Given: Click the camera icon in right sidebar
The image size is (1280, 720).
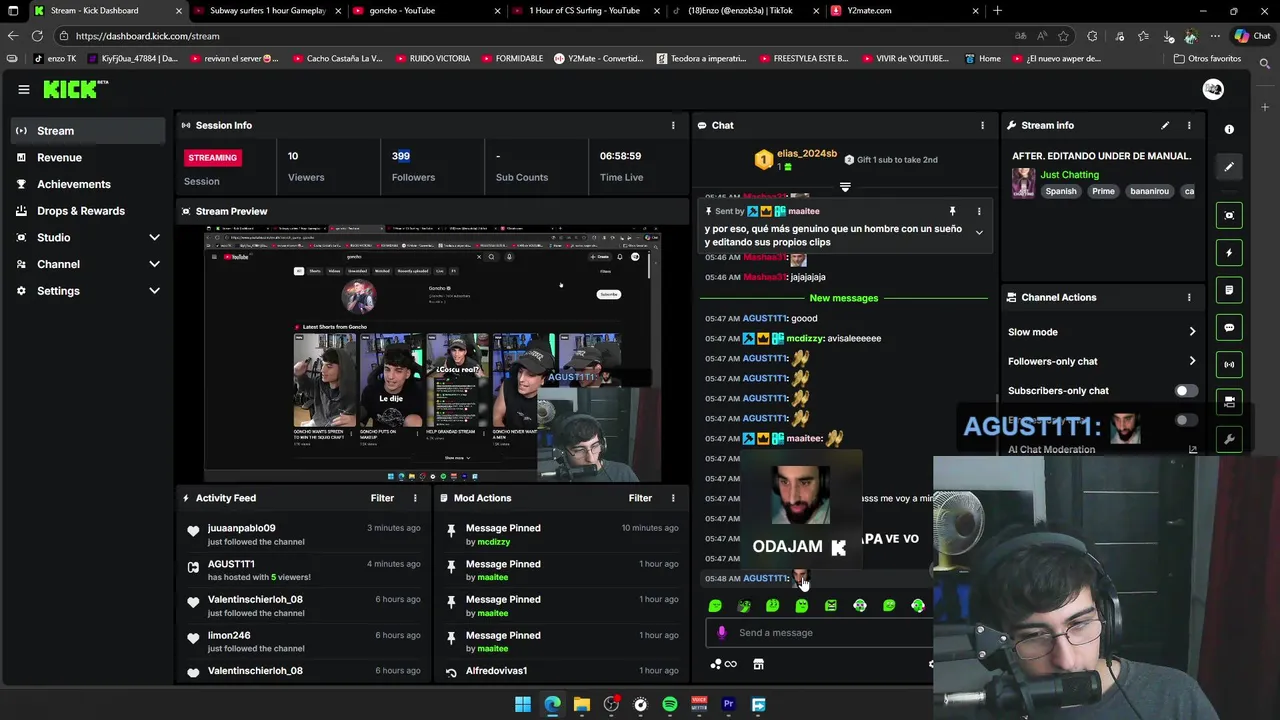Looking at the screenshot, I should click(1229, 401).
